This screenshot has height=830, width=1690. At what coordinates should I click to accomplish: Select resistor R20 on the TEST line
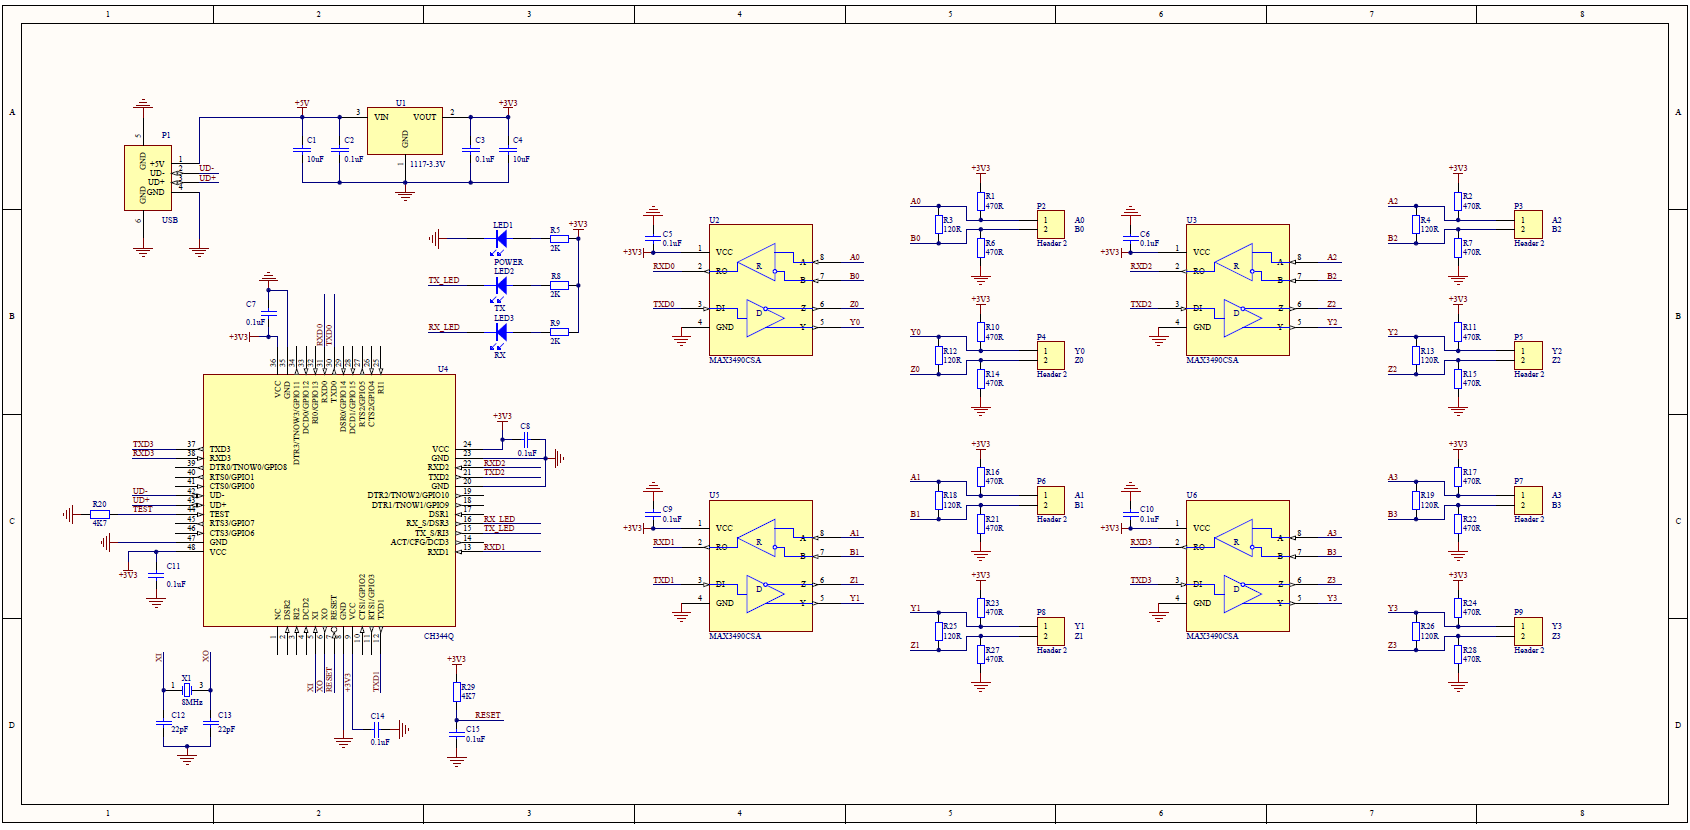(99, 514)
